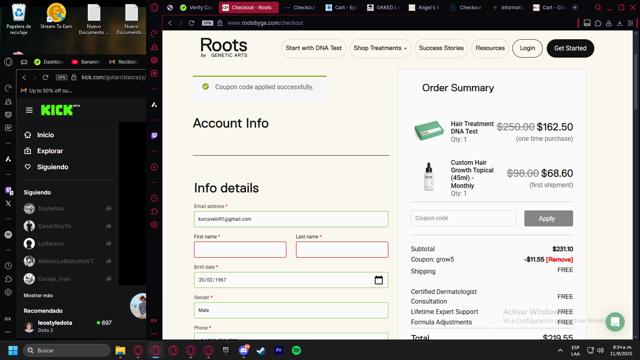Click the browser search tabs icon
The width and height of the screenshot is (640, 360).
point(598,7)
